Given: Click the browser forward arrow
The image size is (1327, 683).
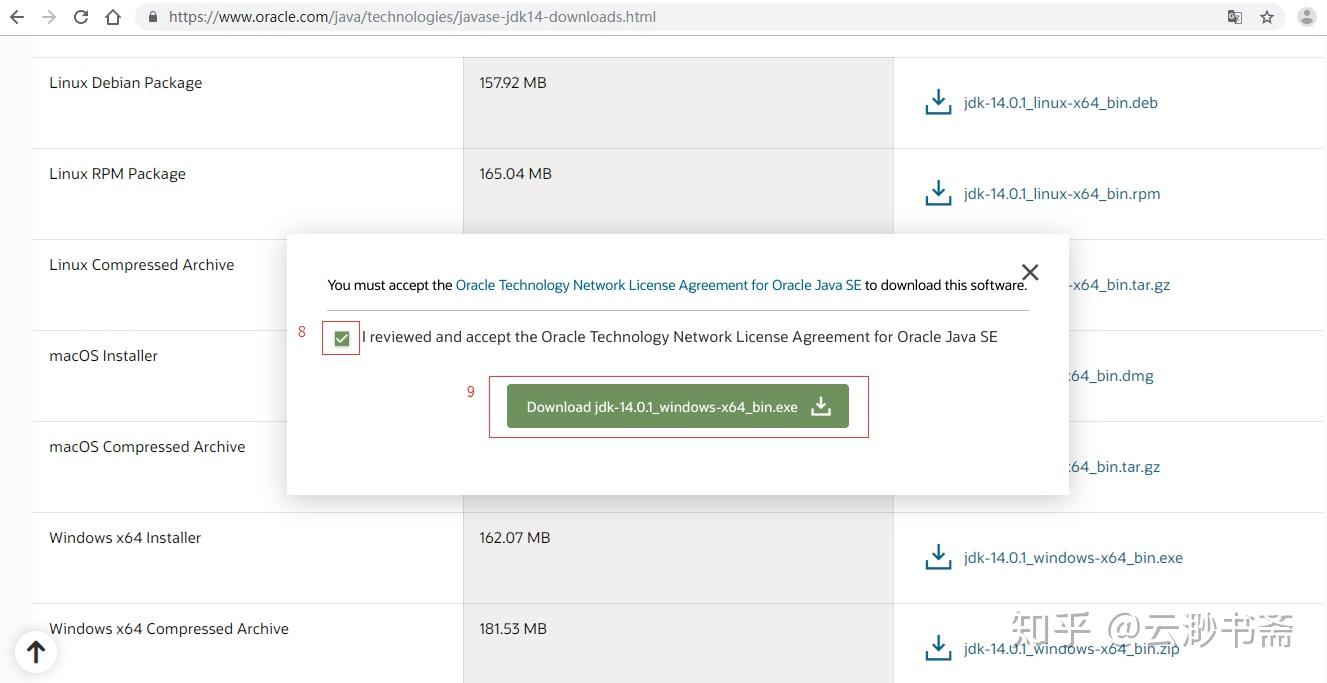Looking at the screenshot, I should click(x=49, y=17).
